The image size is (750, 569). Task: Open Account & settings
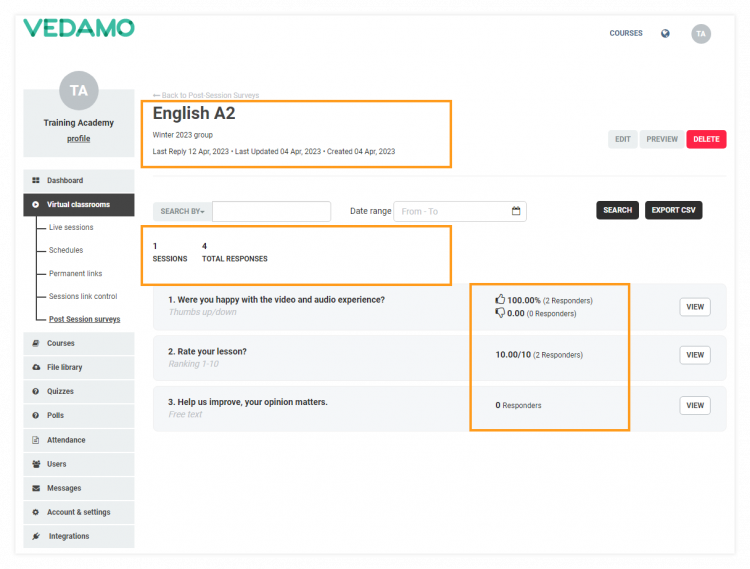pyautogui.click(x=78, y=512)
